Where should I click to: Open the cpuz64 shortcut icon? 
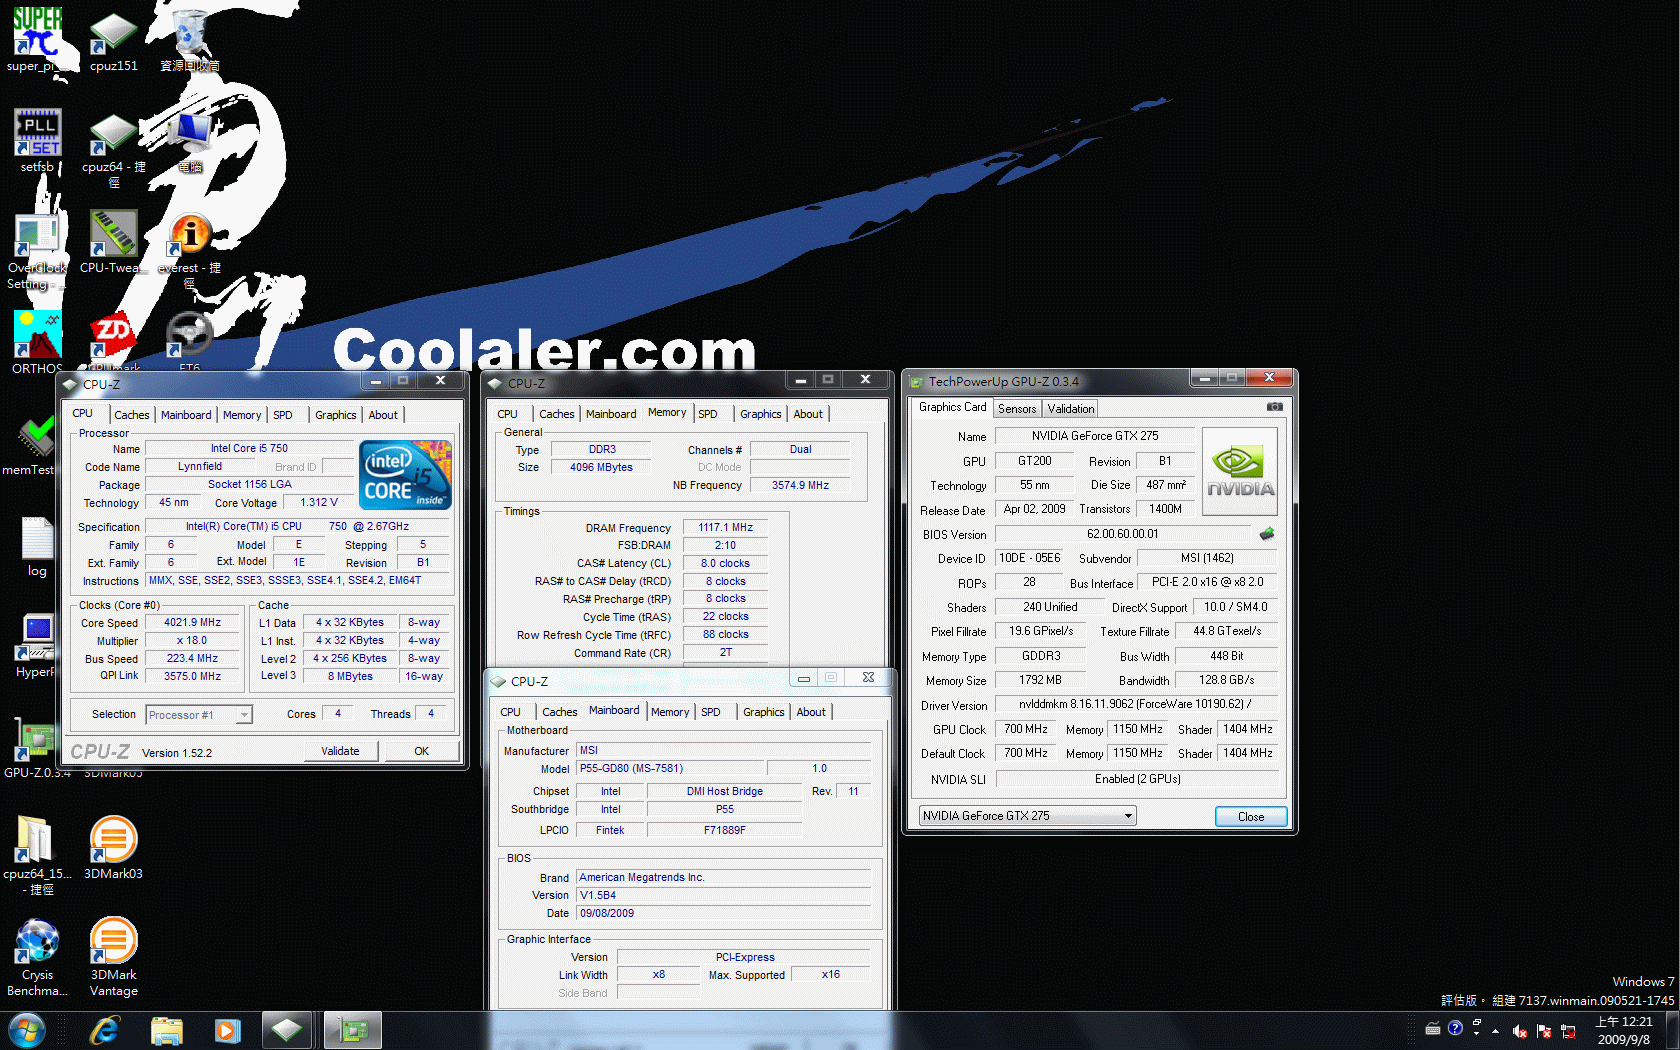point(113,148)
